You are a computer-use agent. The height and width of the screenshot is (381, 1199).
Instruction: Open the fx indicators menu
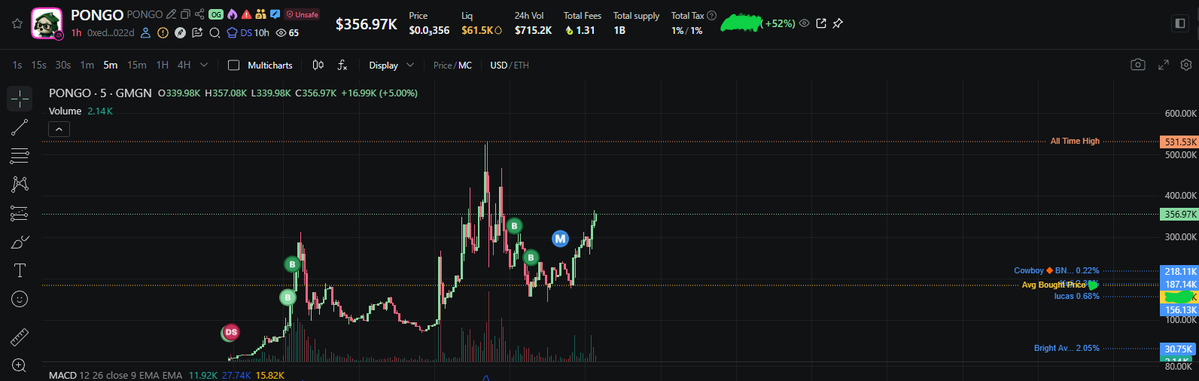point(343,65)
